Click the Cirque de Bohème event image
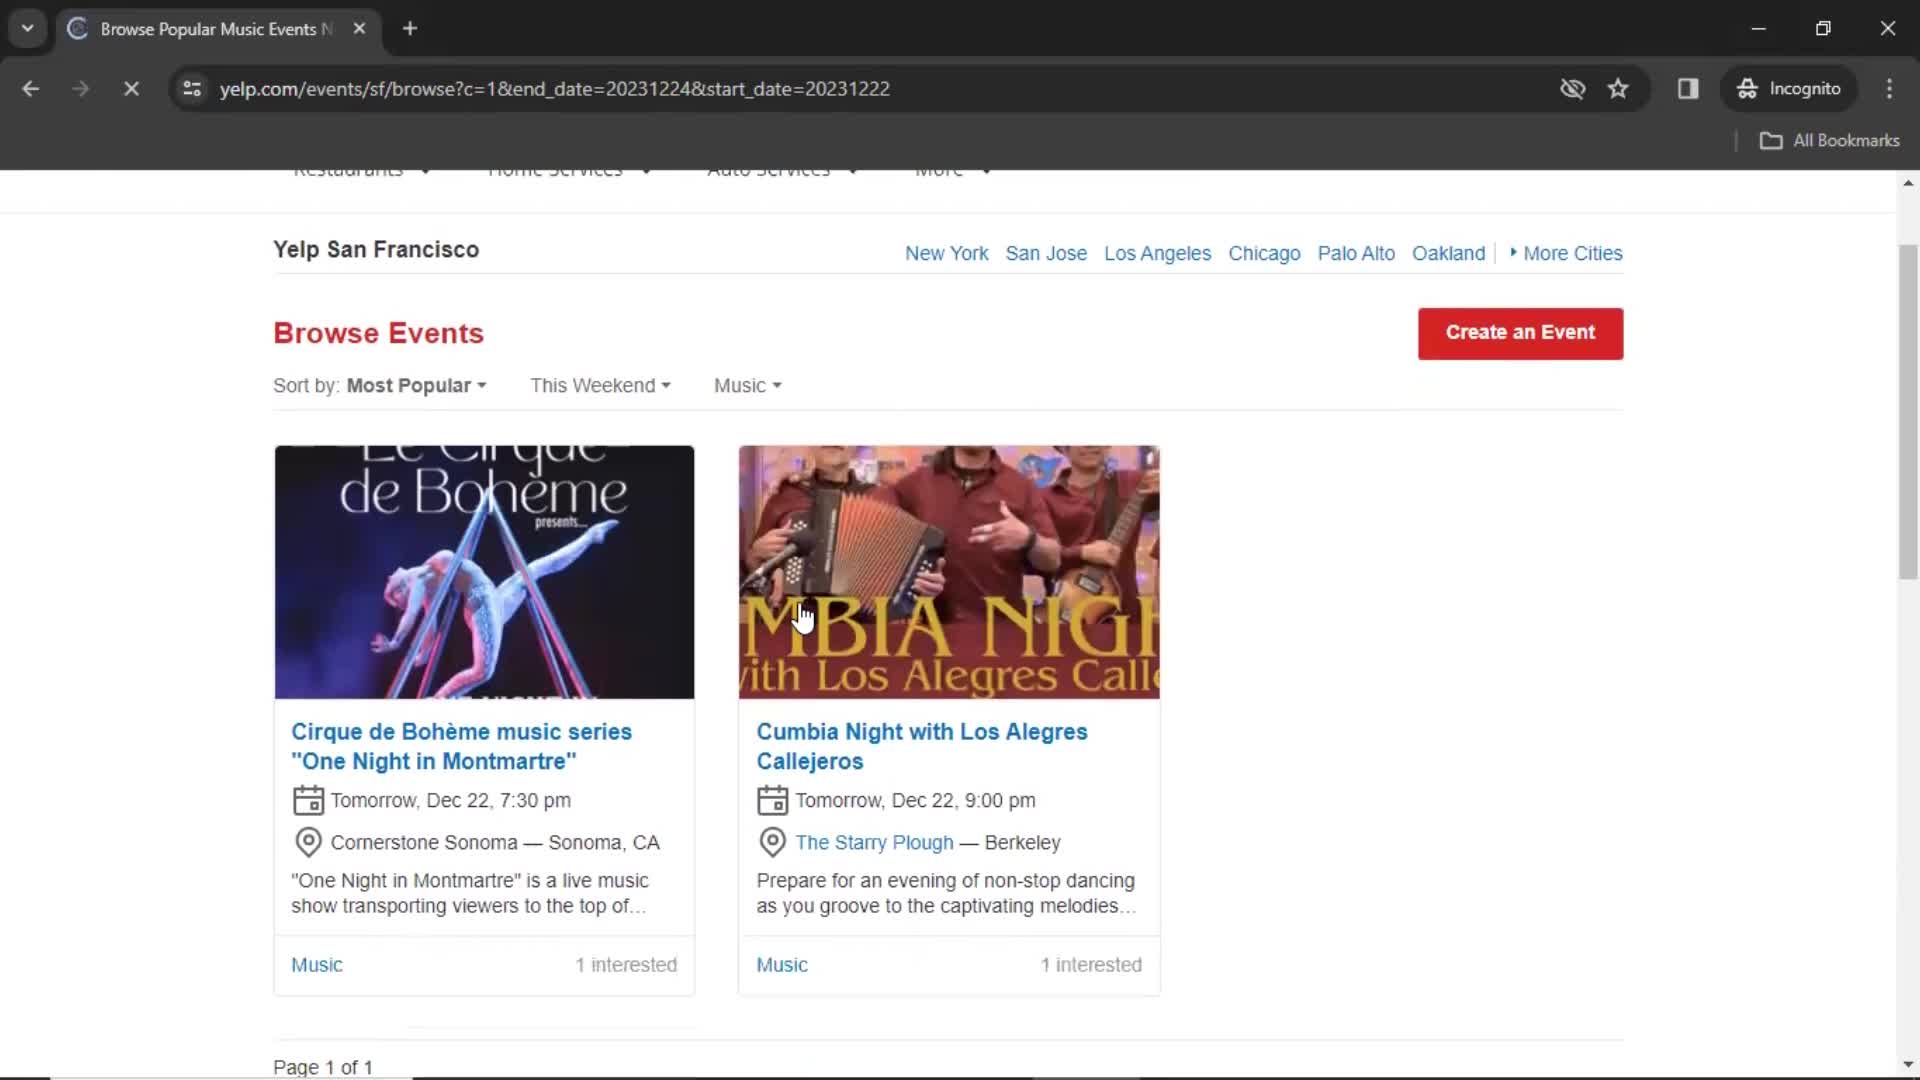Screen dimensions: 1920x1080 (x=484, y=572)
